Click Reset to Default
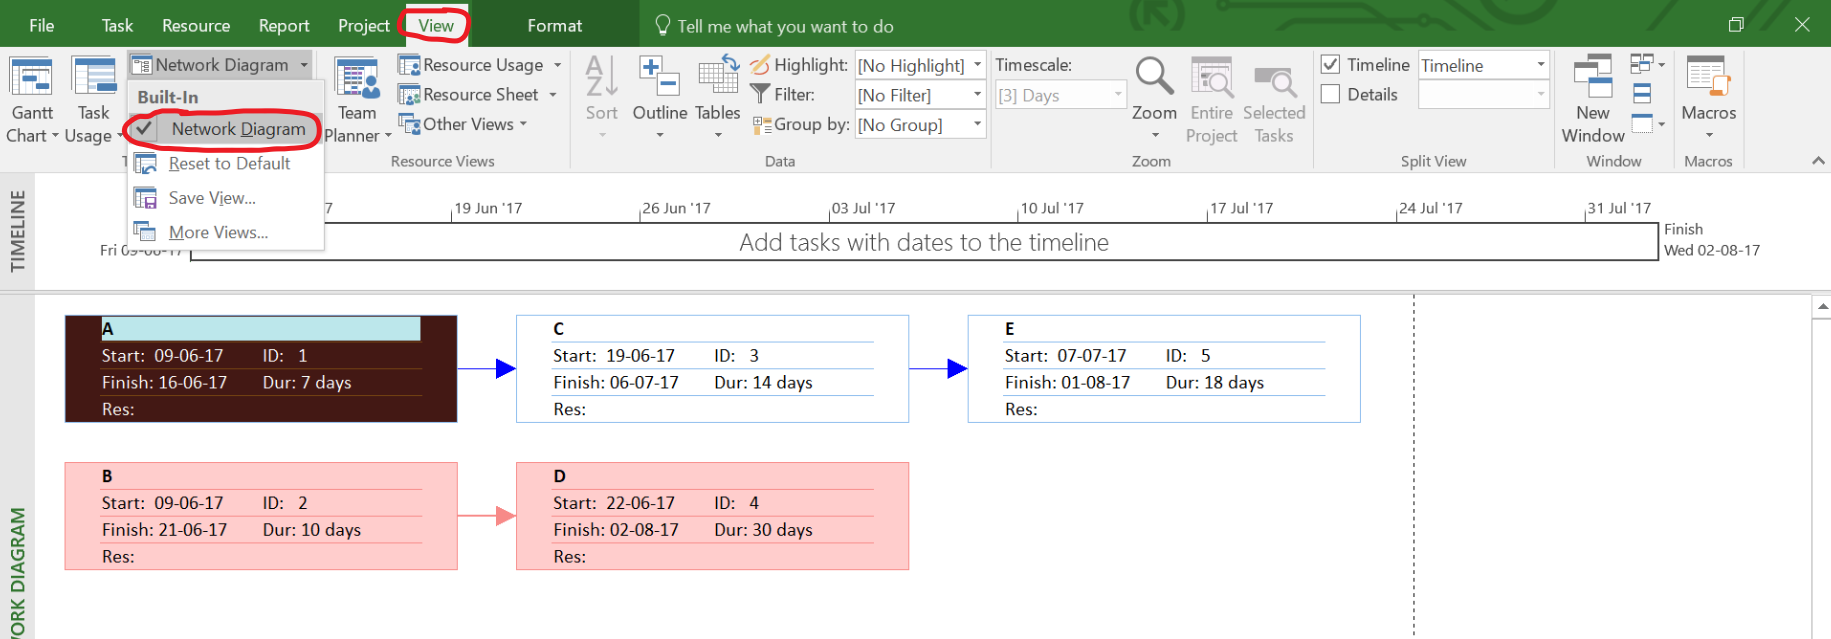 (229, 164)
